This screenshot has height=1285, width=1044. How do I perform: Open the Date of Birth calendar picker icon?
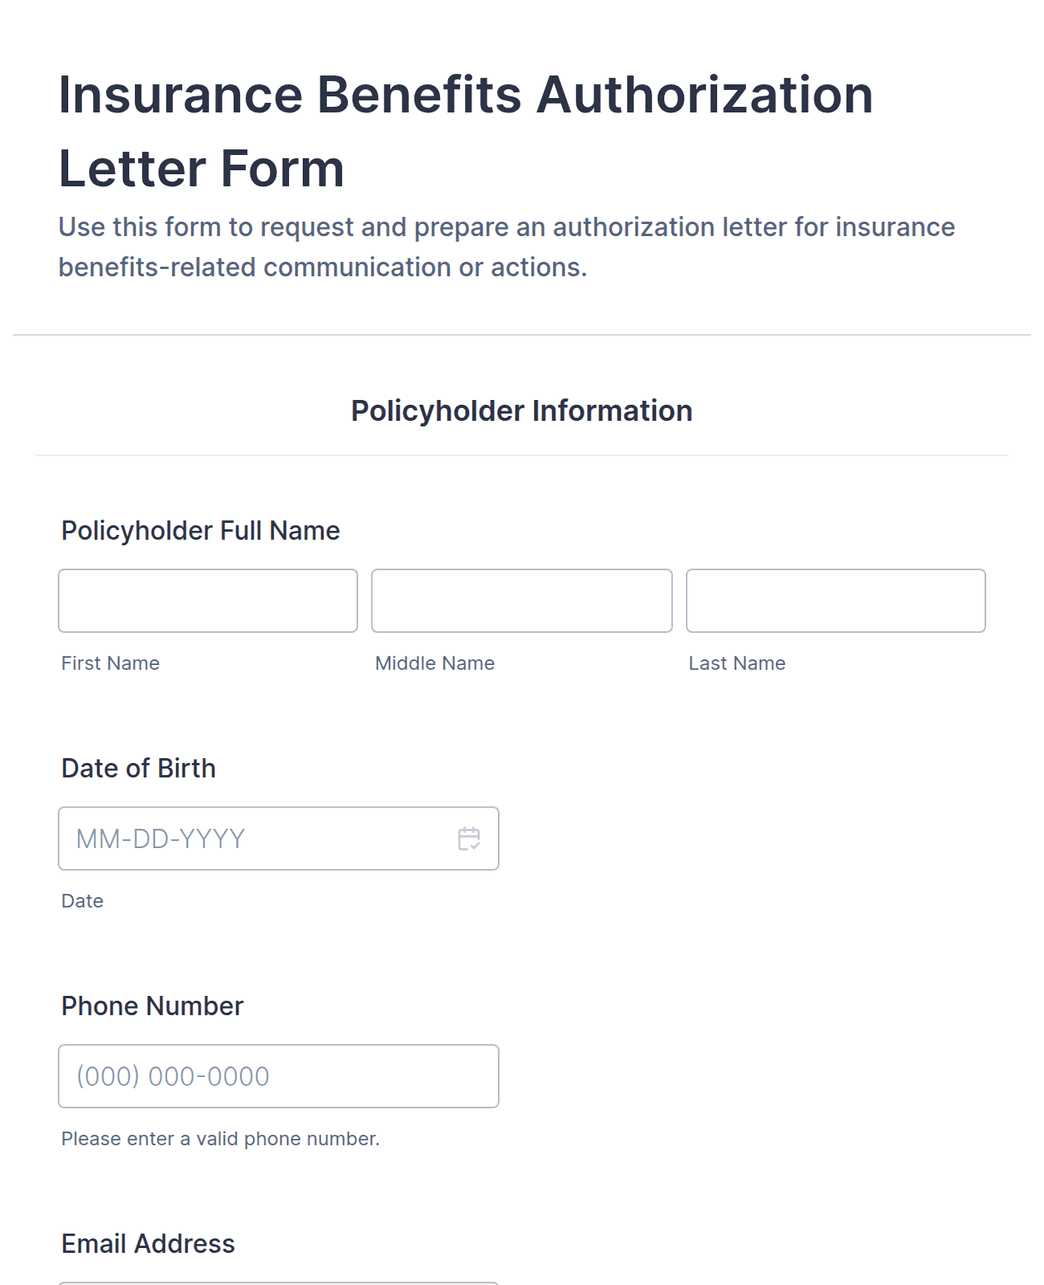(x=469, y=838)
